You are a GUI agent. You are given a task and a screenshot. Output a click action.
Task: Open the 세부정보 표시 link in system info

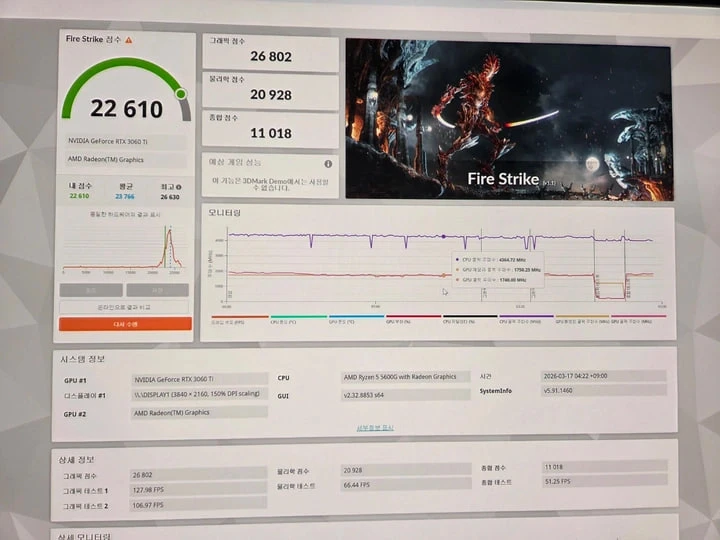pos(375,428)
